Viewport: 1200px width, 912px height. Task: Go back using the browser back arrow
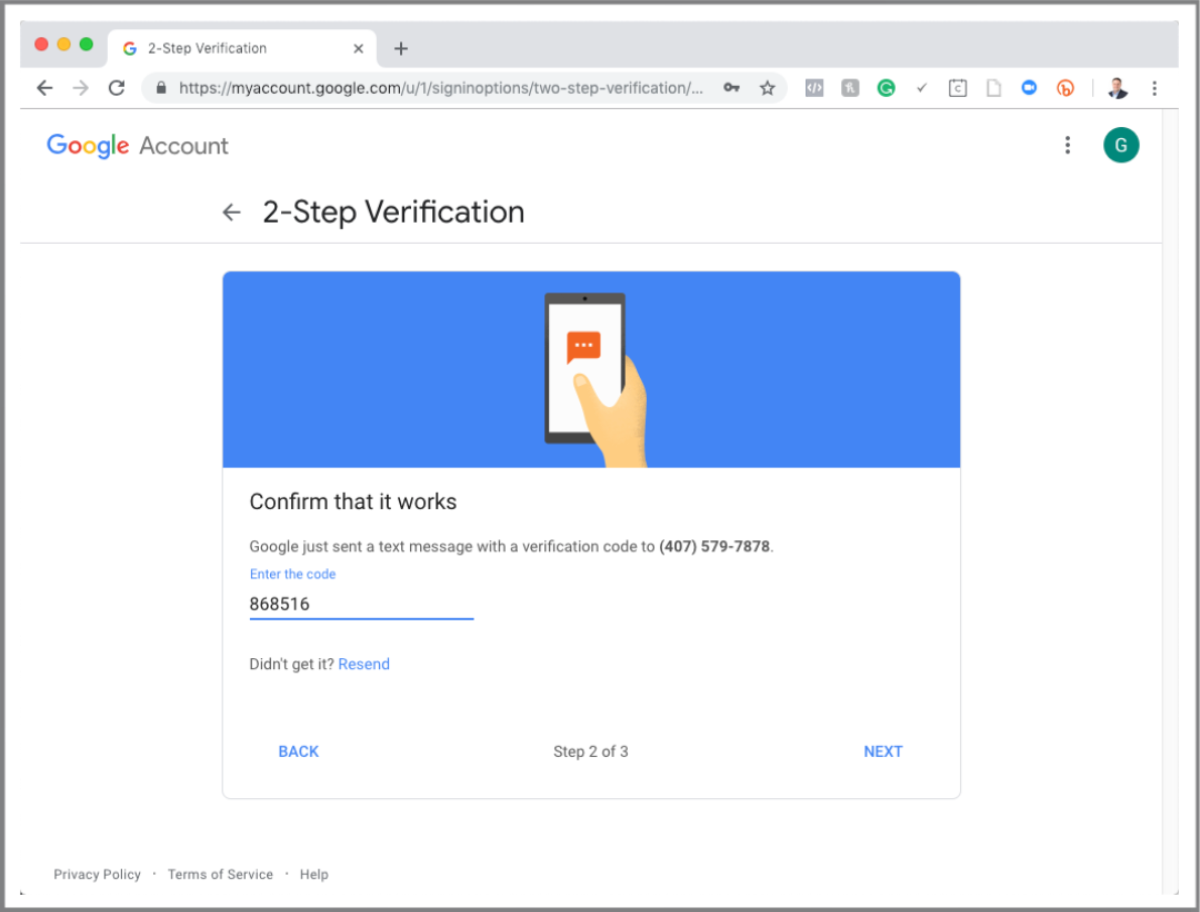click(x=44, y=88)
